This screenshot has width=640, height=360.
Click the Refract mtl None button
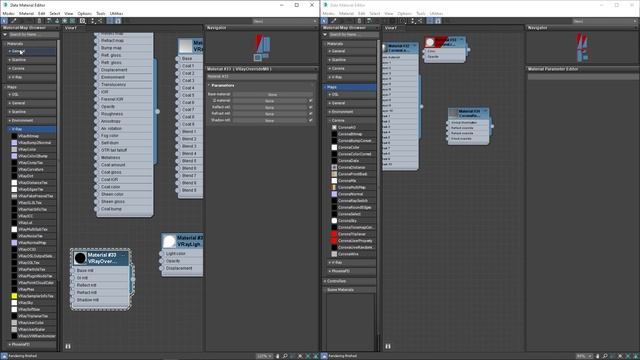pyautogui.click(x=269, y=114)
